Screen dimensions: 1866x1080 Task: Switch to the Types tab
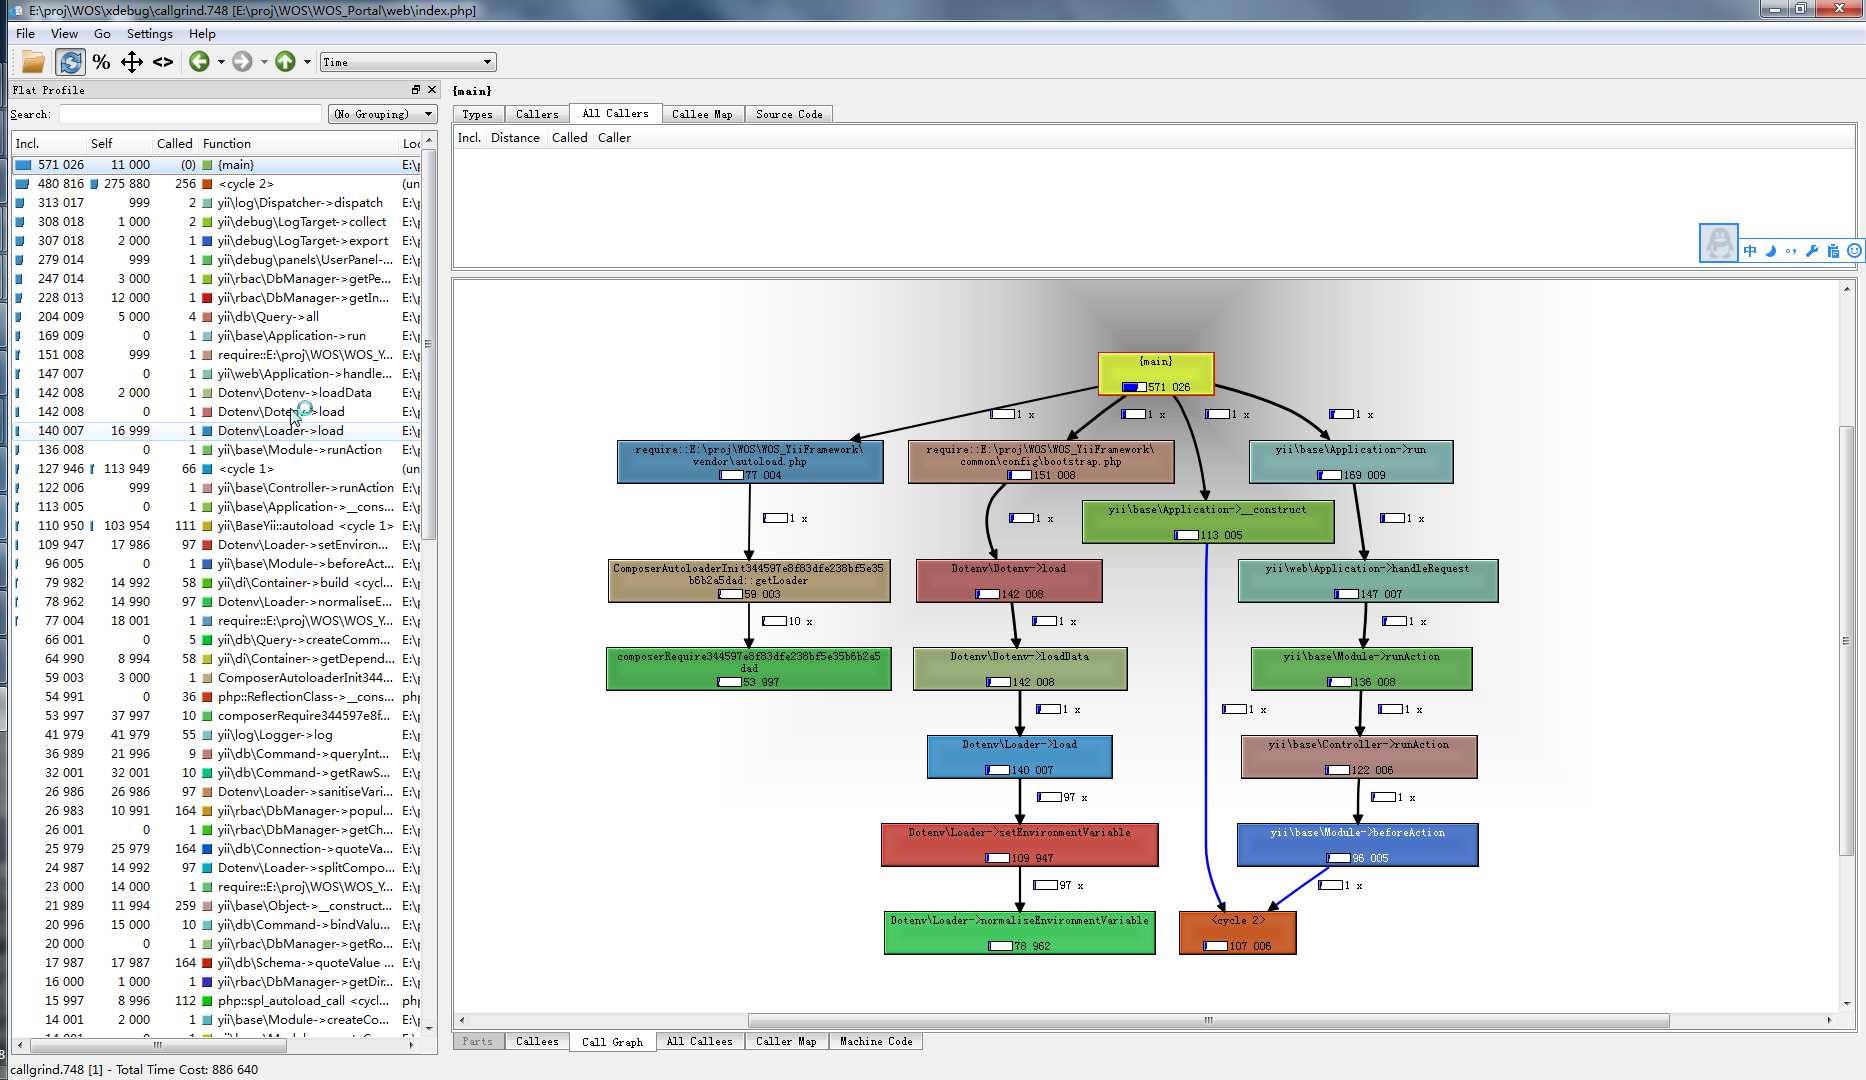coord(477,114)
